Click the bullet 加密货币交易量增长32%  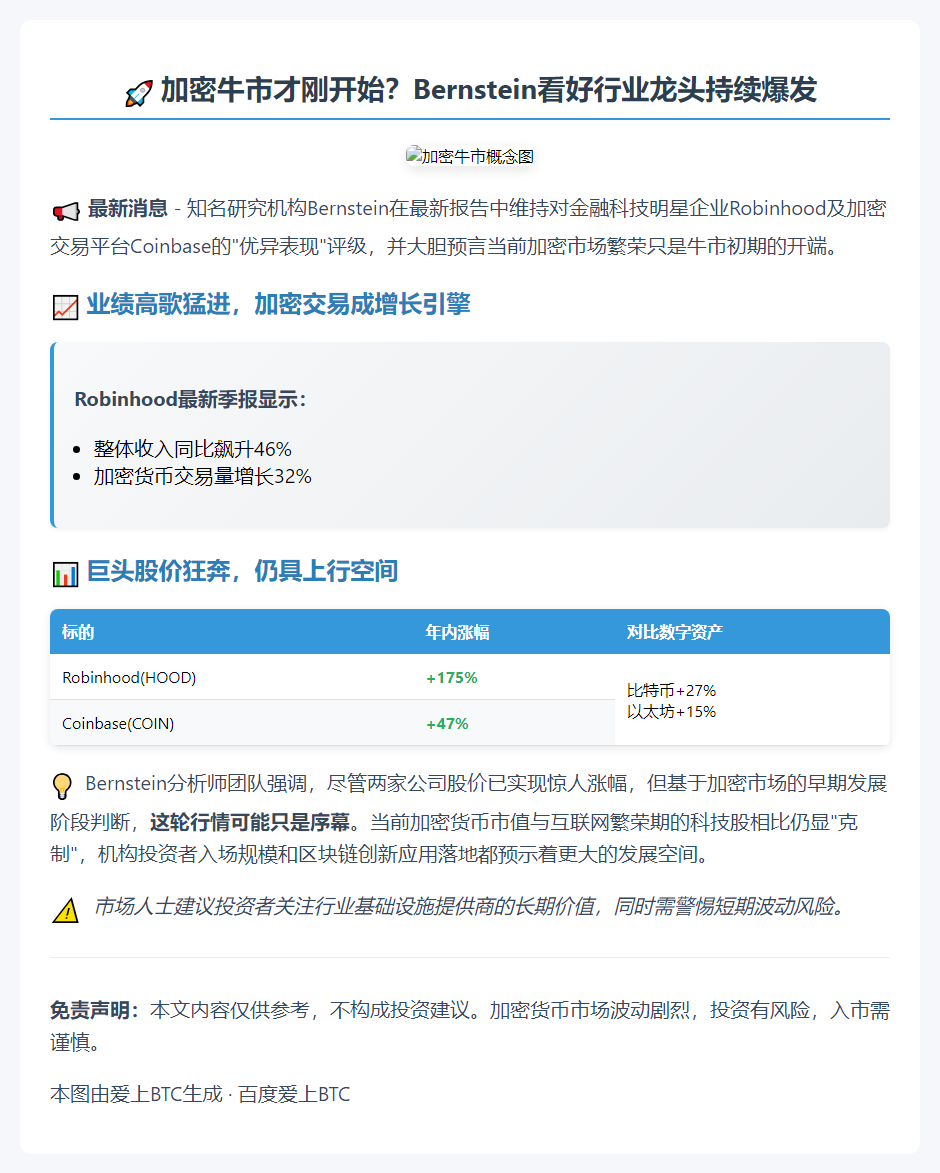click(x=202, y=477)
